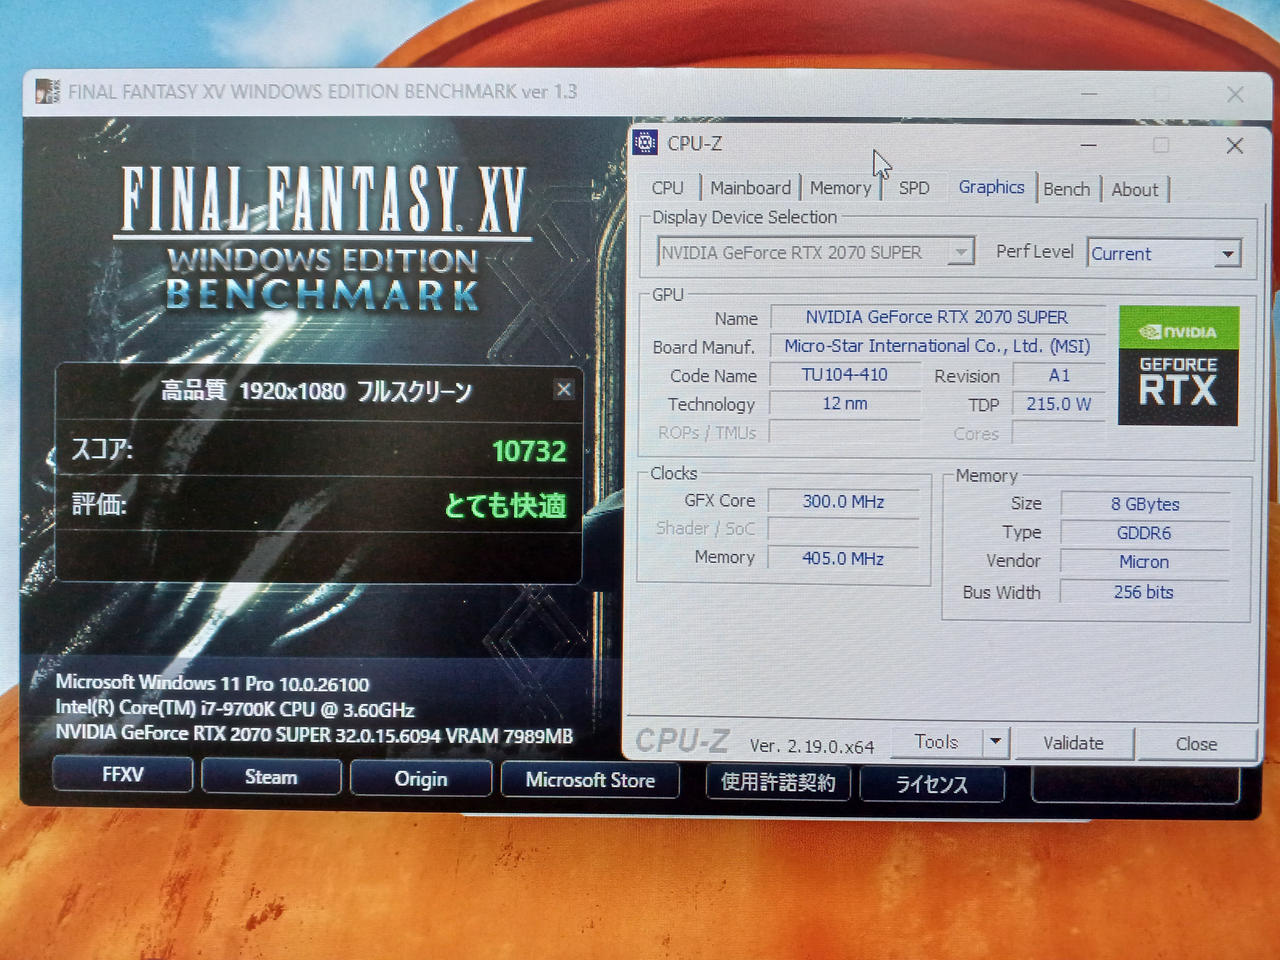The height and width of the screenshot is (960, 1280).
Task: Click the empty ROPs / TMUs field
Action: 845,432
